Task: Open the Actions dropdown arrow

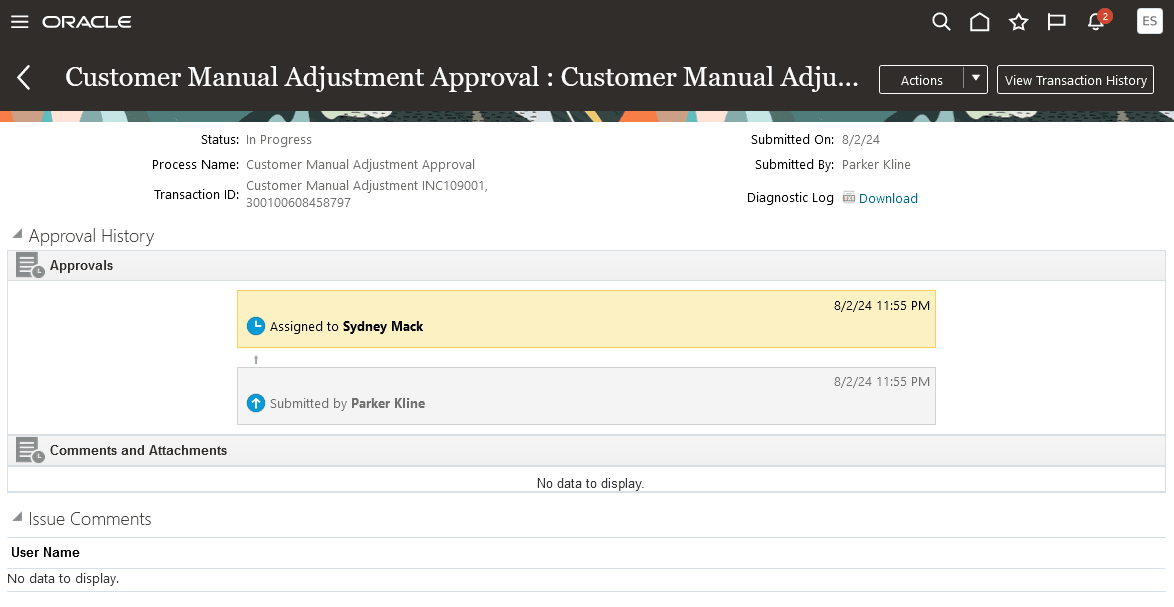Action: coord(976,79)
